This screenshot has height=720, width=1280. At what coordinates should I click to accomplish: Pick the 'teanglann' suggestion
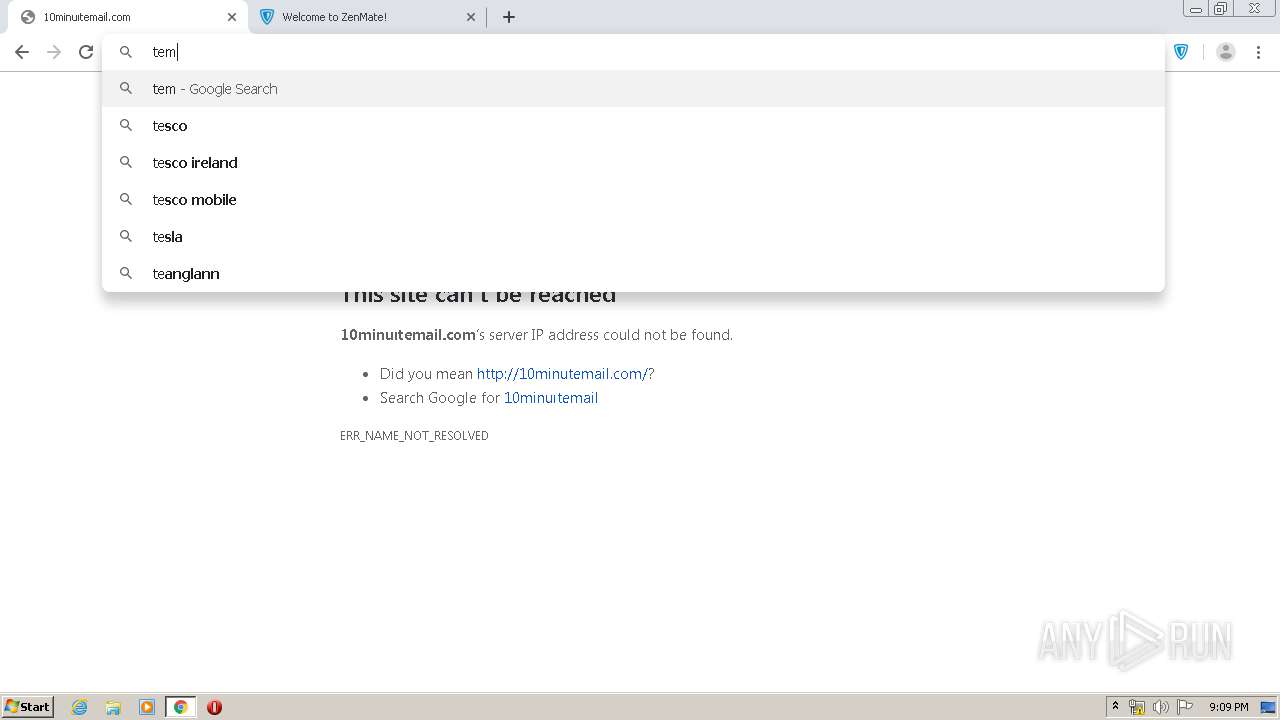(634, 274)
